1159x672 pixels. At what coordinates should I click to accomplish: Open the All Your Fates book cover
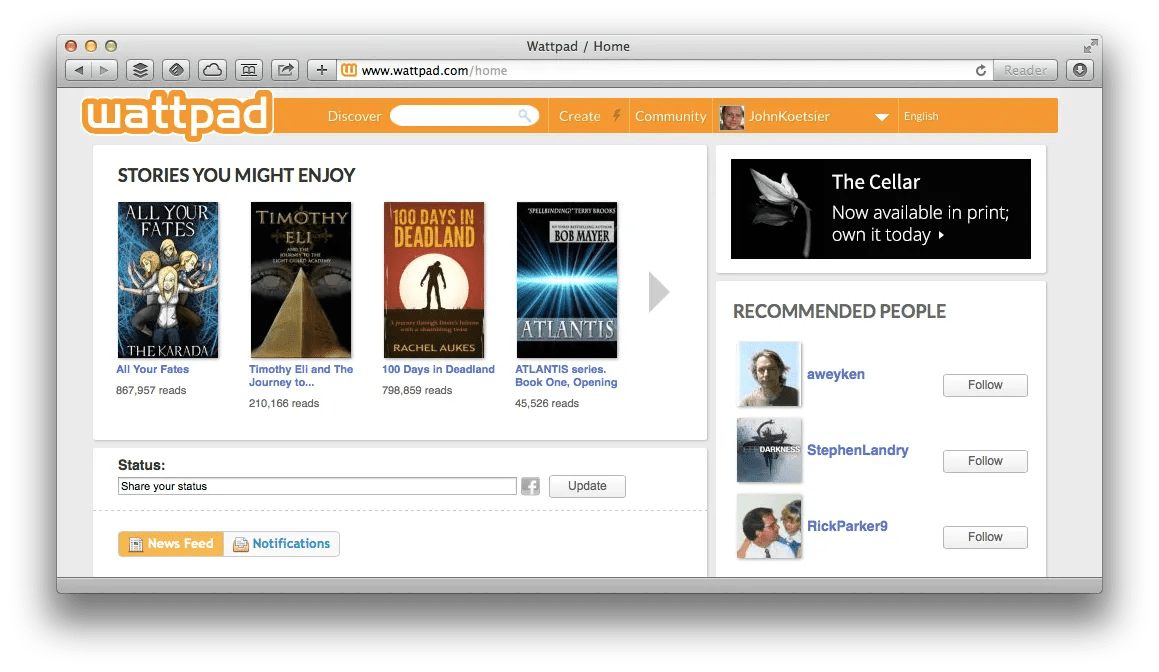click(x=168, y=280)
